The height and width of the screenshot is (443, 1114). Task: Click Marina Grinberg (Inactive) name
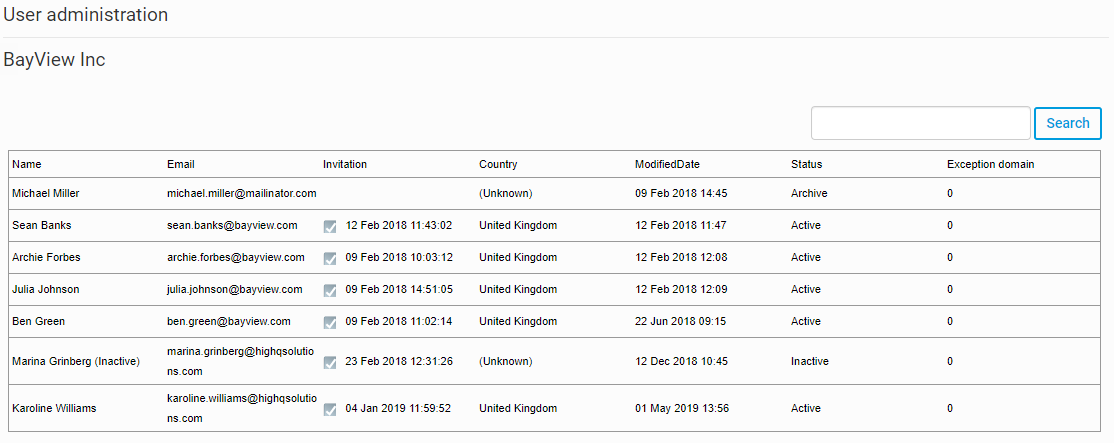pos(75,361)
